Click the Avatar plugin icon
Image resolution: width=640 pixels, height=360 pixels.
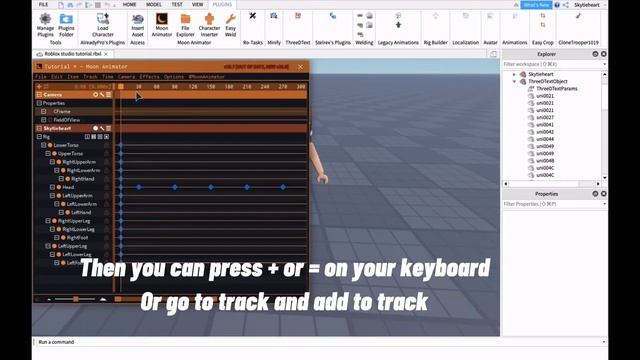(x=490, y=16)
